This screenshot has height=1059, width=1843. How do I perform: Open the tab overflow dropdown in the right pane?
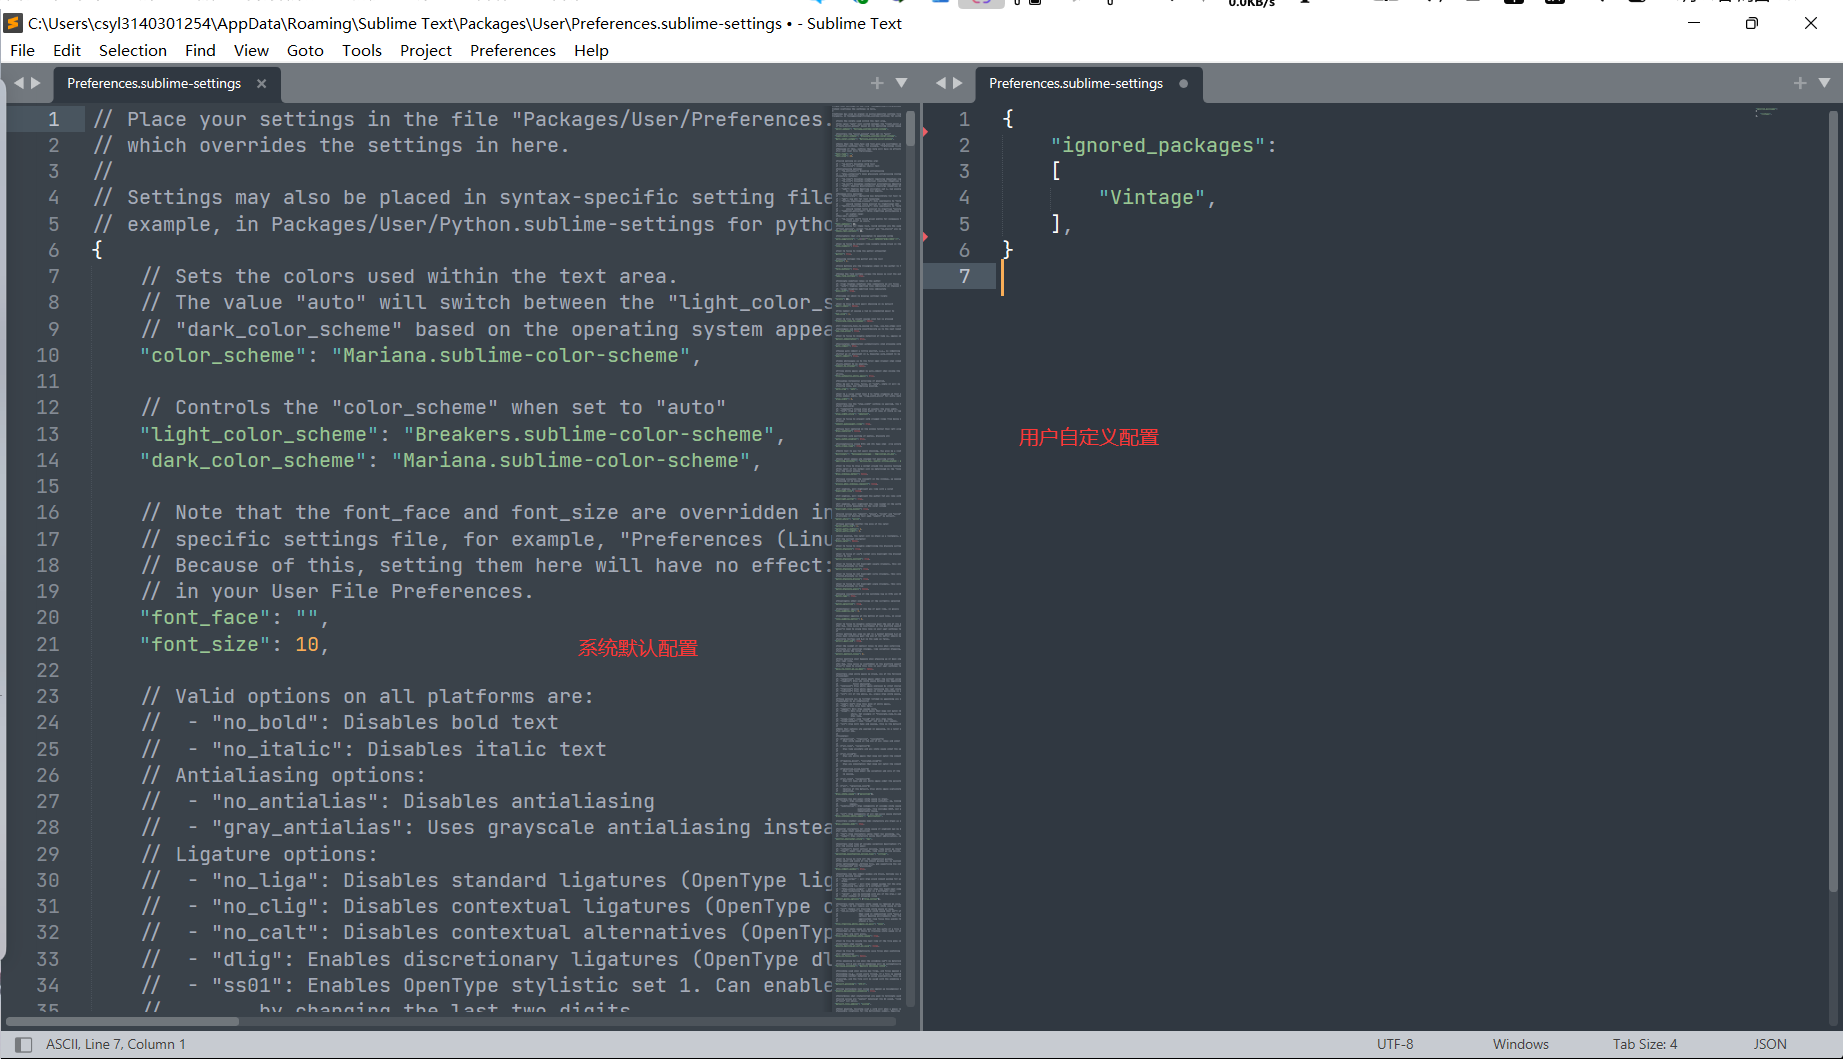1822,83
